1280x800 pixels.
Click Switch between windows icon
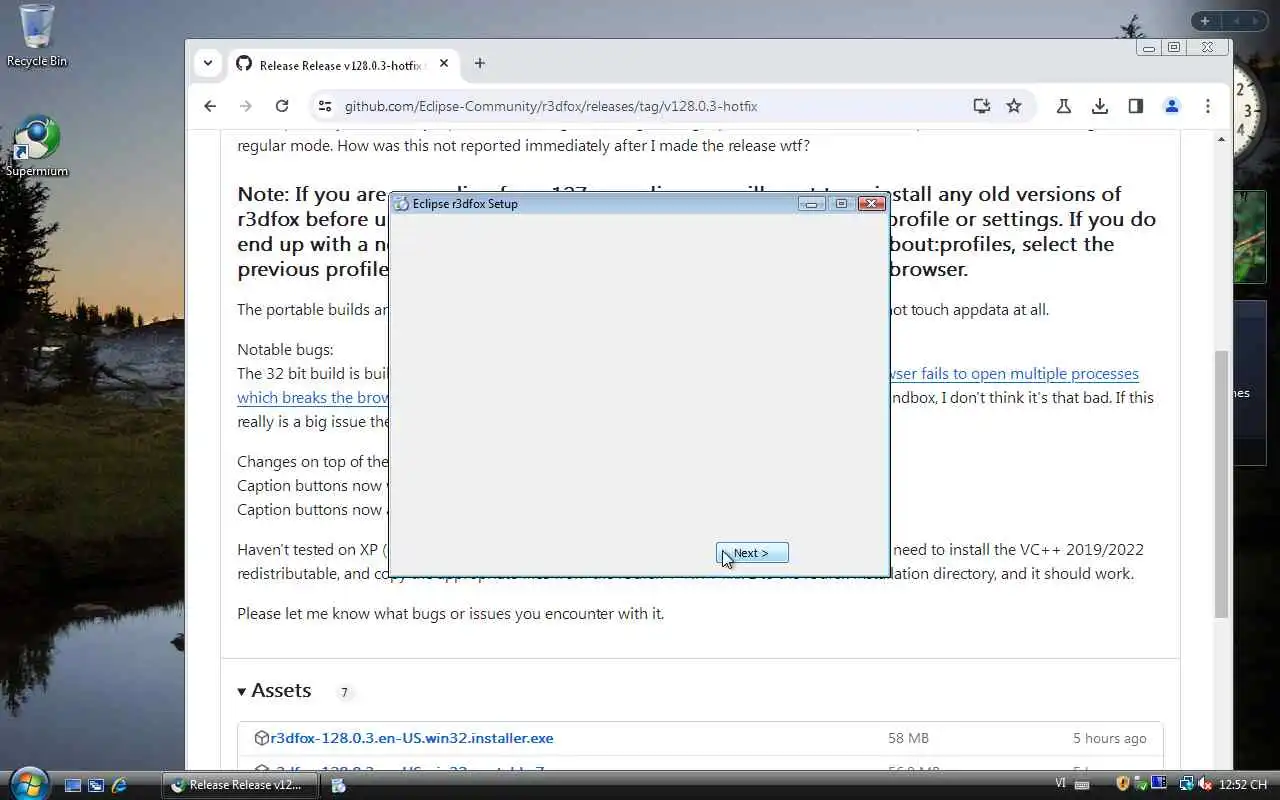click(96, 785)
